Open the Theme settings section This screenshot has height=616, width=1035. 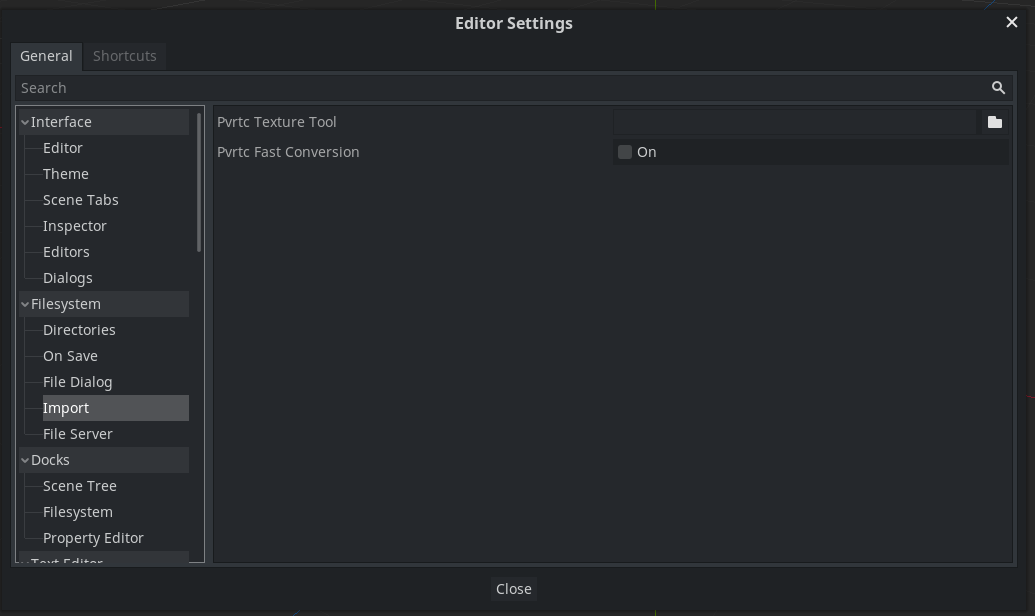click(66, 173)
